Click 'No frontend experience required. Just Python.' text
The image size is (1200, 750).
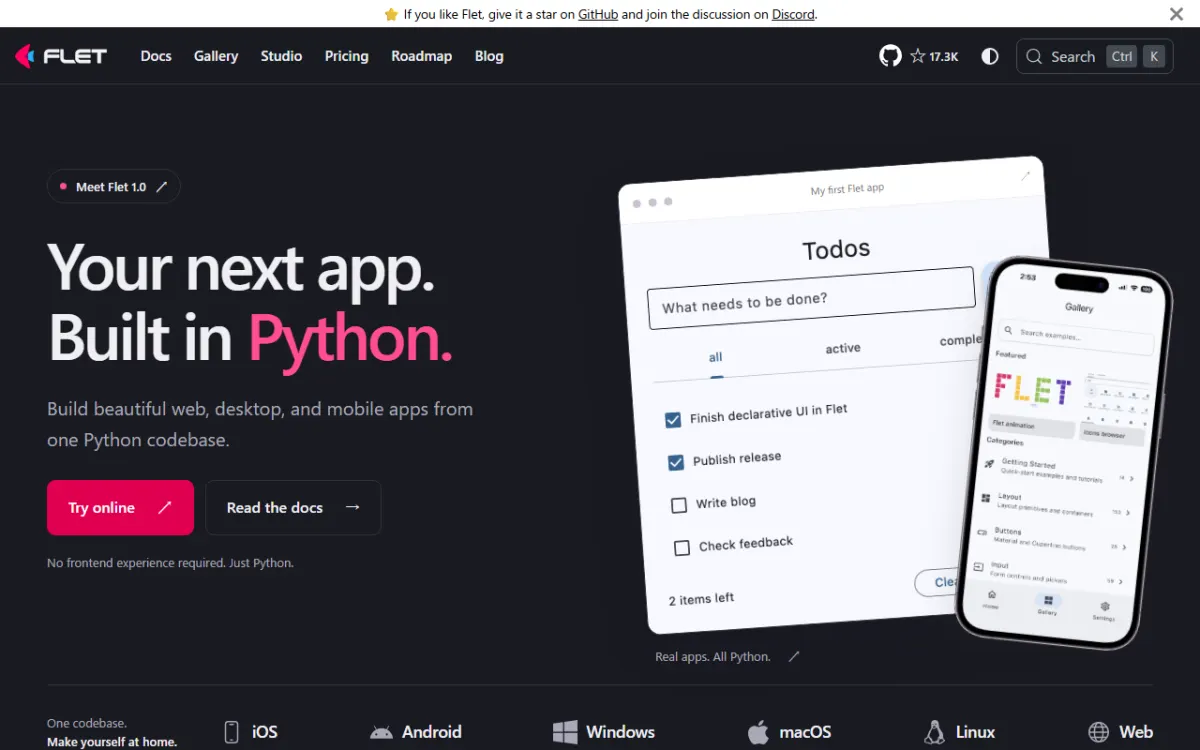coord(170,563)
